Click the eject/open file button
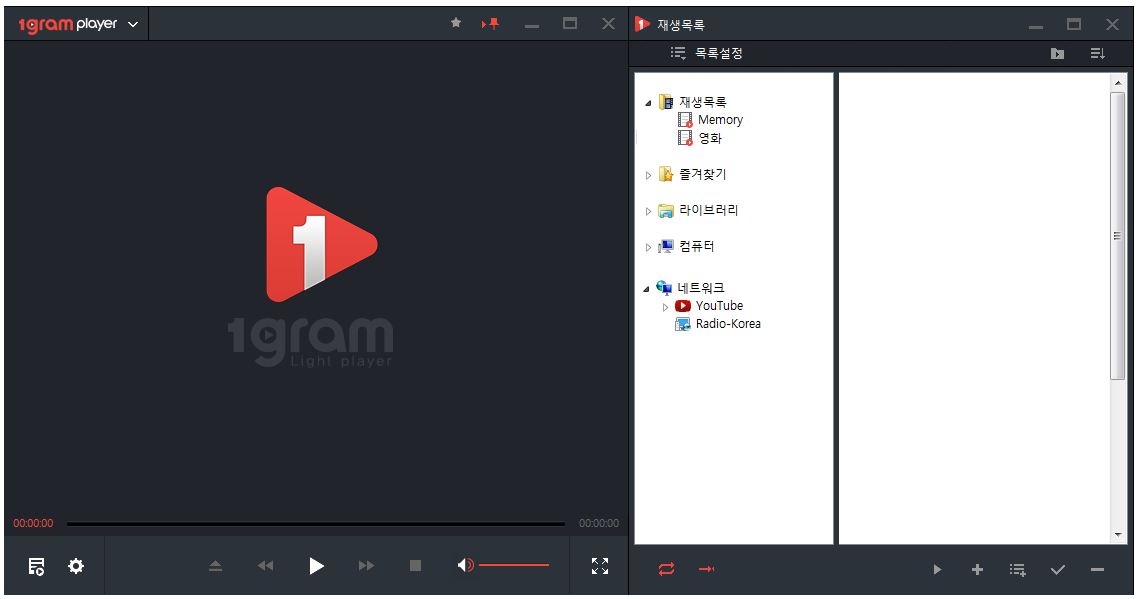 coord(215,566)
